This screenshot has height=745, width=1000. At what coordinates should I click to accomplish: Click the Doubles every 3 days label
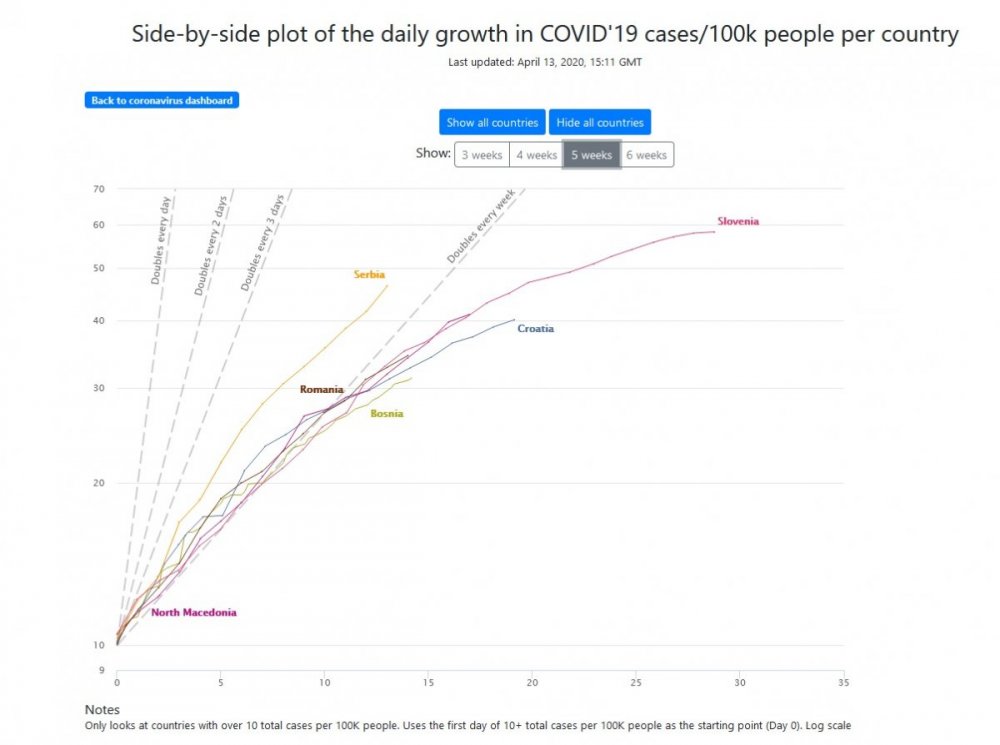[x=263, y=243]
